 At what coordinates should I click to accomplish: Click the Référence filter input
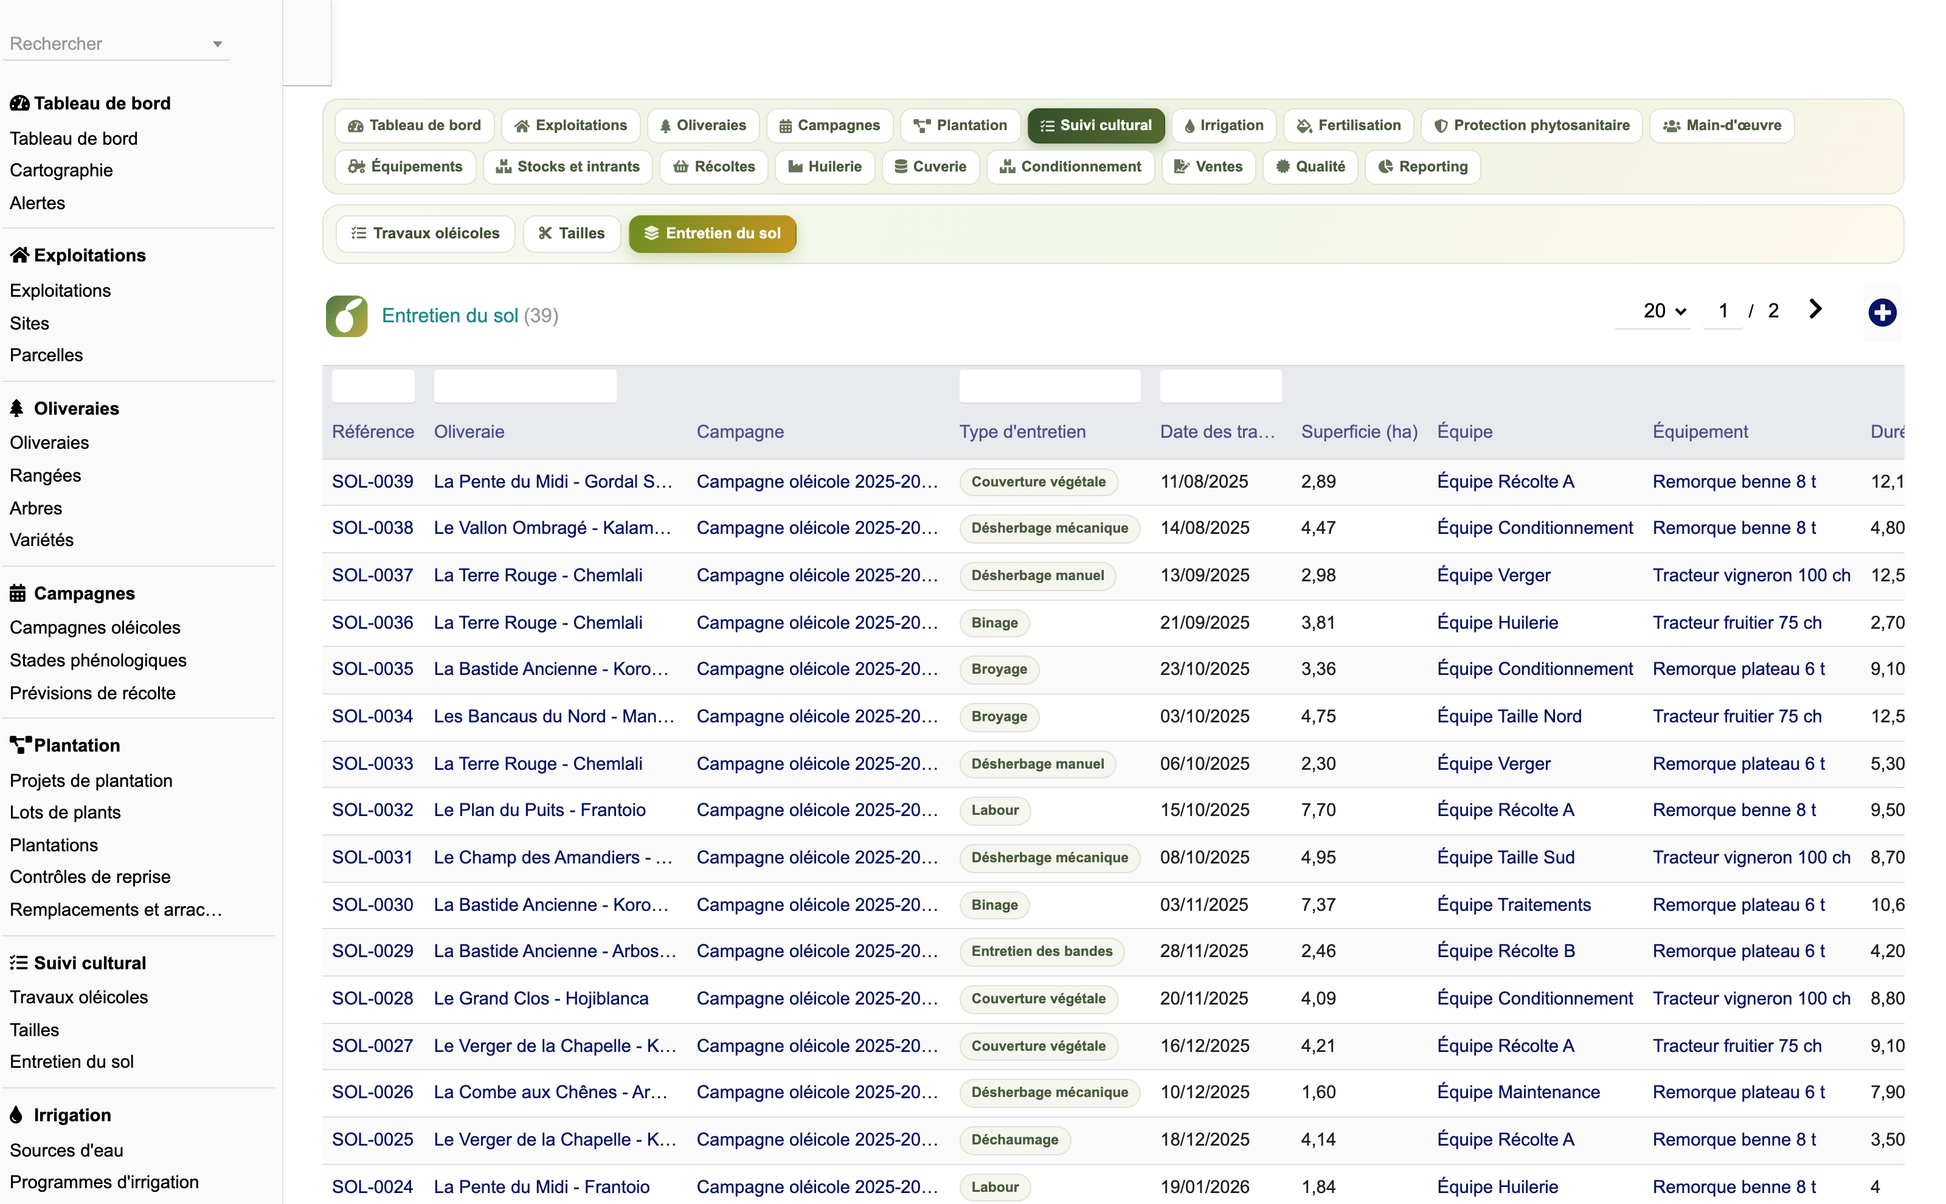tap(373, 386)
